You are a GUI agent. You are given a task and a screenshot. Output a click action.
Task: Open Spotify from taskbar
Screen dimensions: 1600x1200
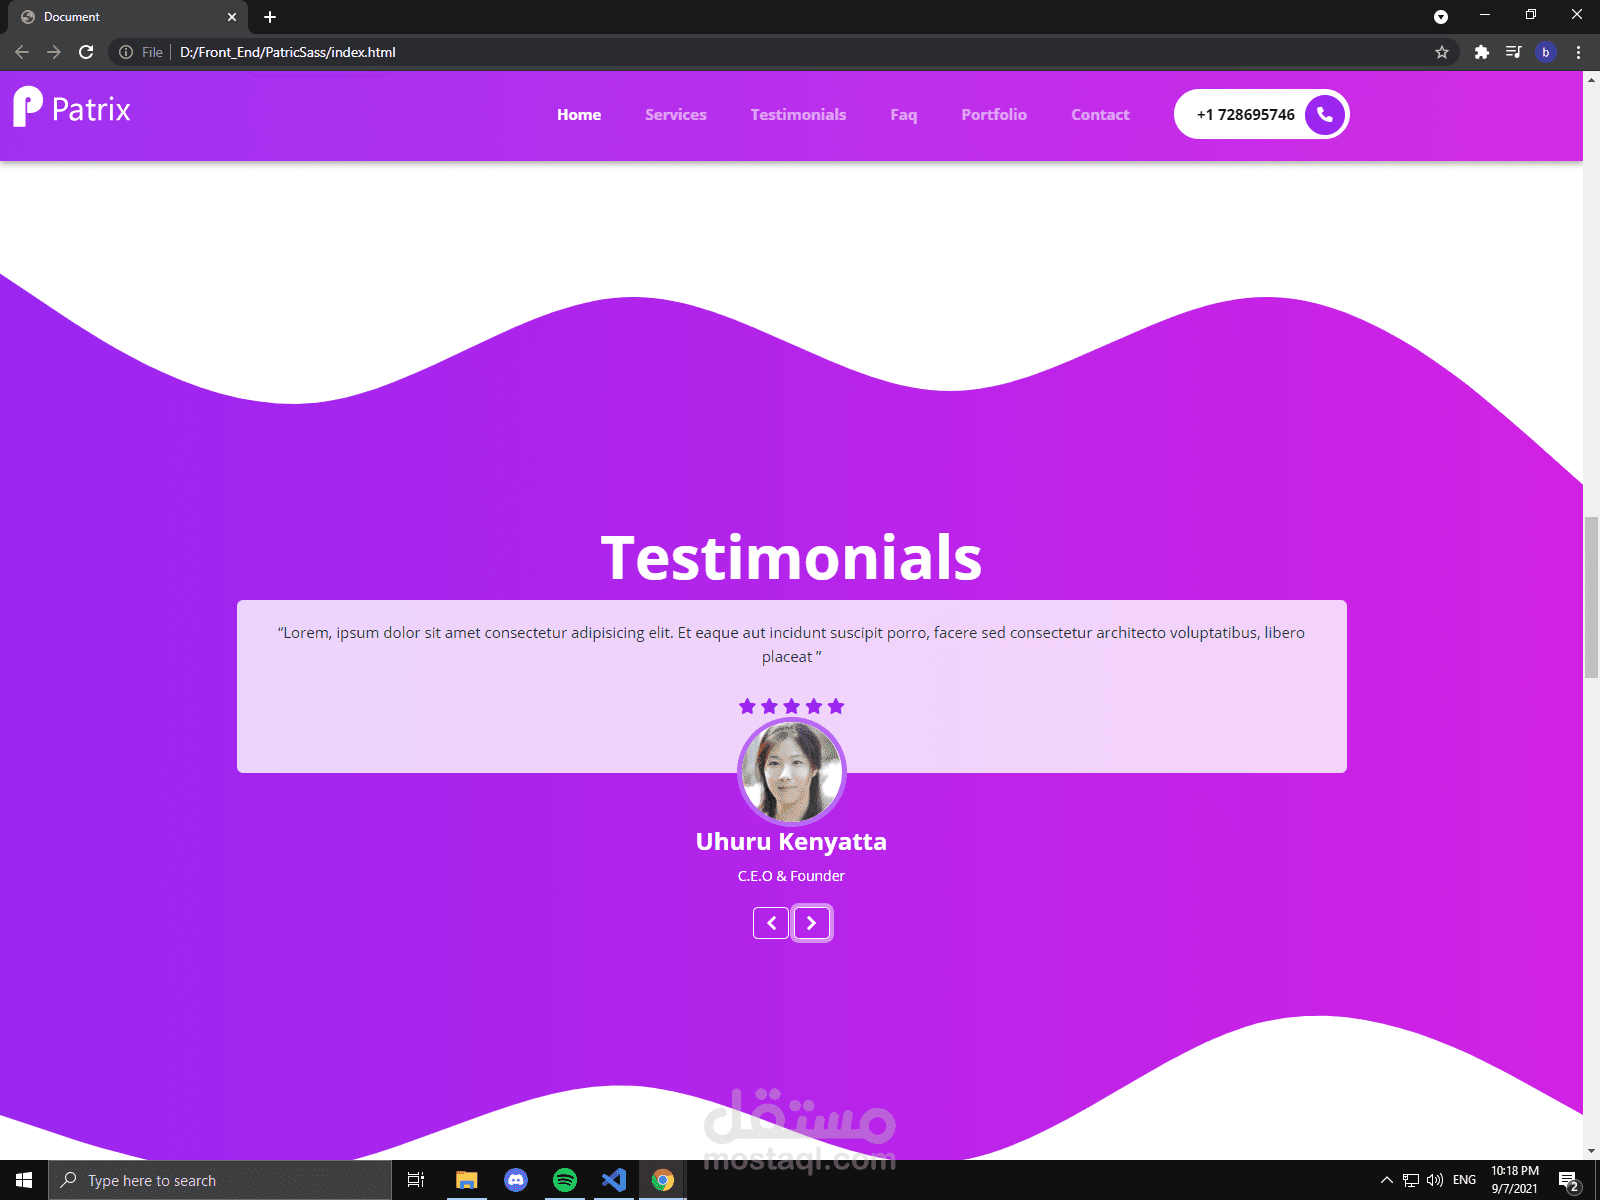click(565, 1180)
